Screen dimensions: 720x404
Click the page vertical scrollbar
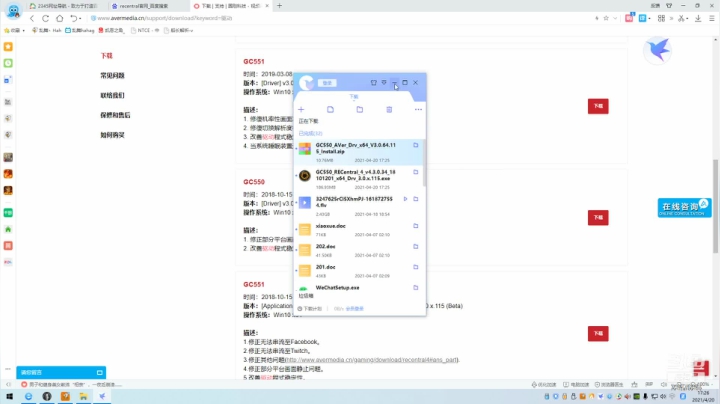[x=715, y=206]
